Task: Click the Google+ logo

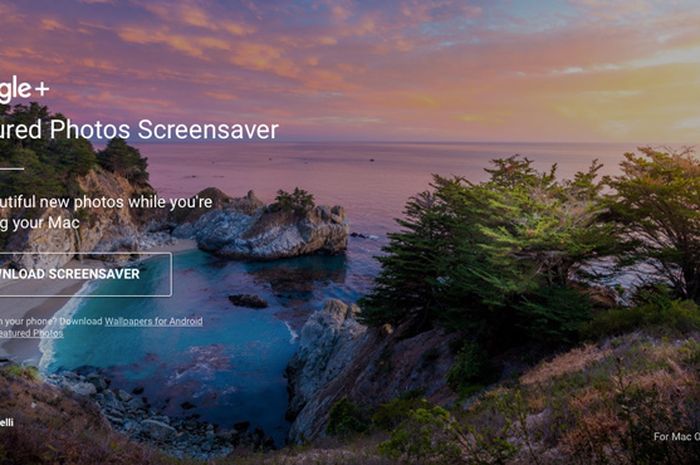Action: pyautogui.click(x=24, y=90)
